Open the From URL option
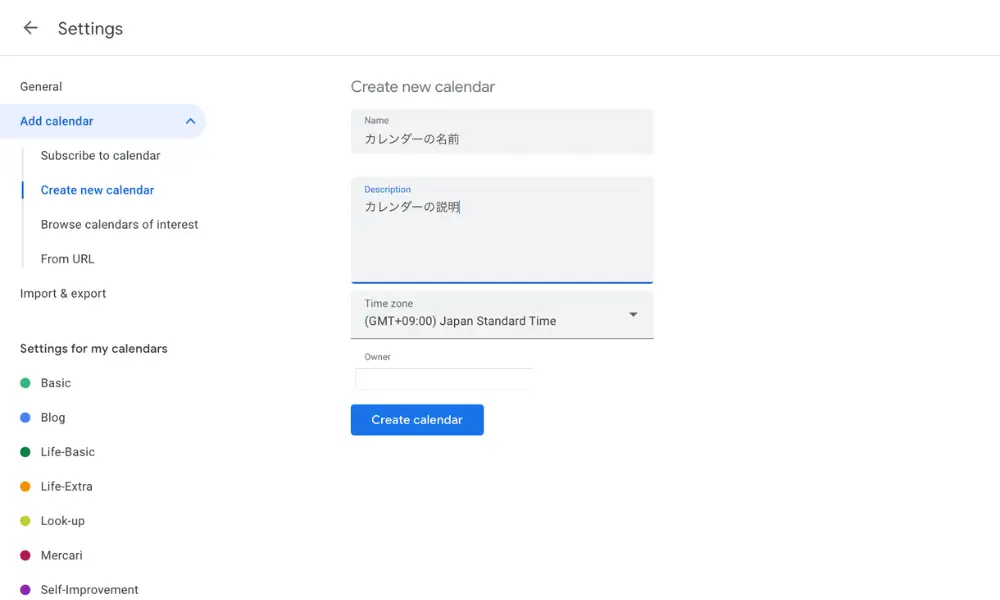Image resolution: width=1000 pixels, height=600 pixels. coord(67,259)
